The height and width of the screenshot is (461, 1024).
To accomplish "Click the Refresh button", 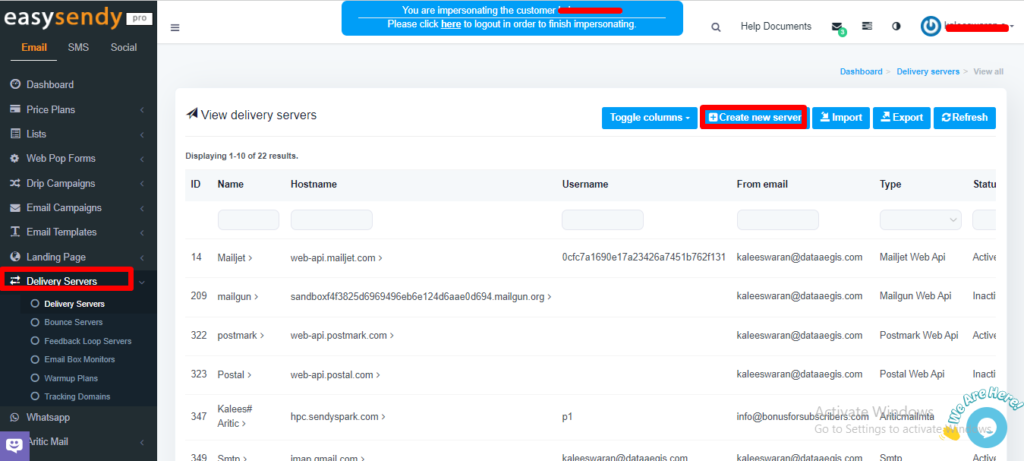I will pos(964,118).
